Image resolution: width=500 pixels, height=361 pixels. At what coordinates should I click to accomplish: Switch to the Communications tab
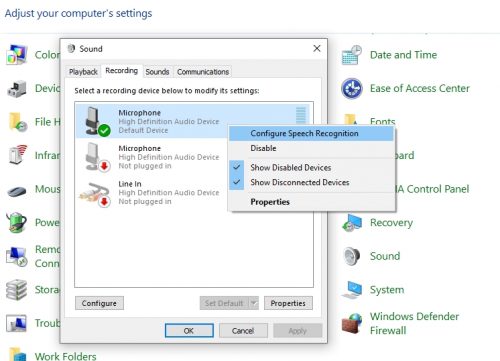tap(203, 72)
